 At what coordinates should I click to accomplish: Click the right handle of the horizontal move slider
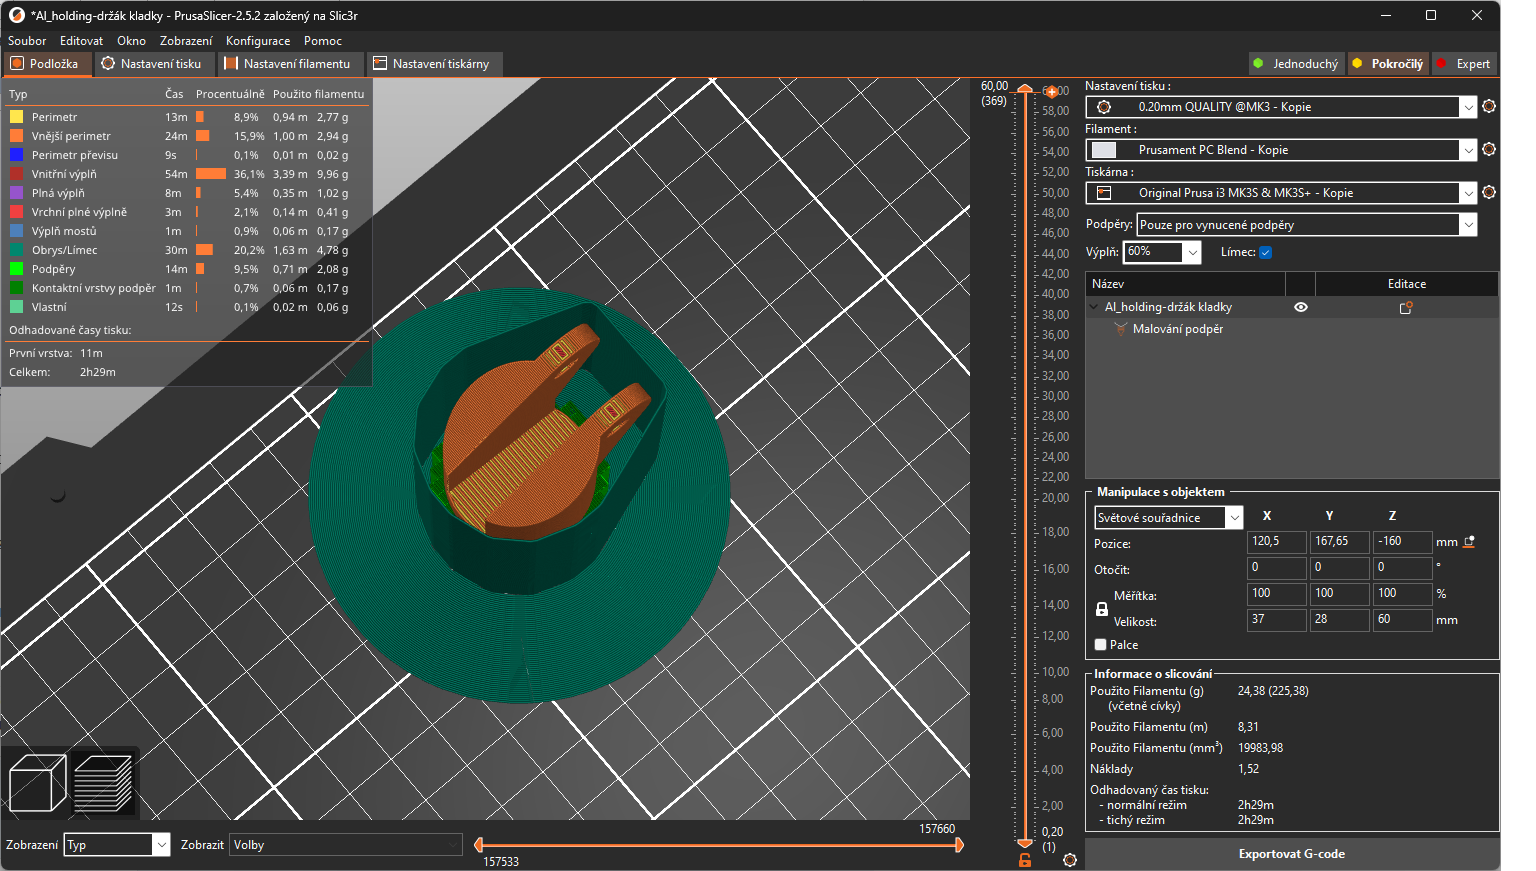point(959,845)
